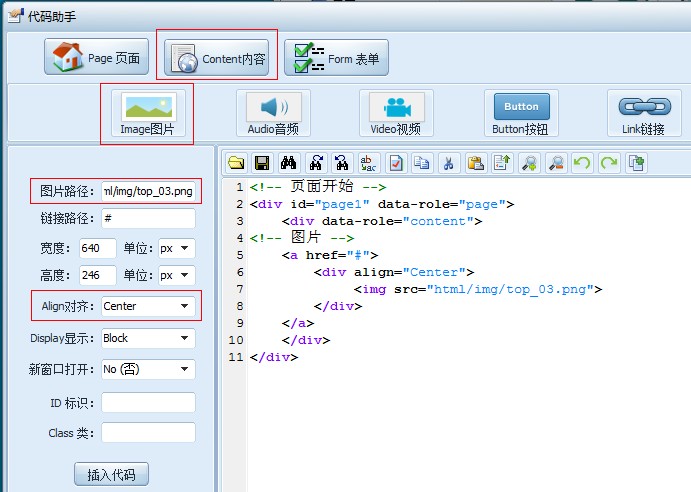Screen dimensions: 691x492
Task: Click code line with img src top_03.png
Action: [x=478, y=289]
